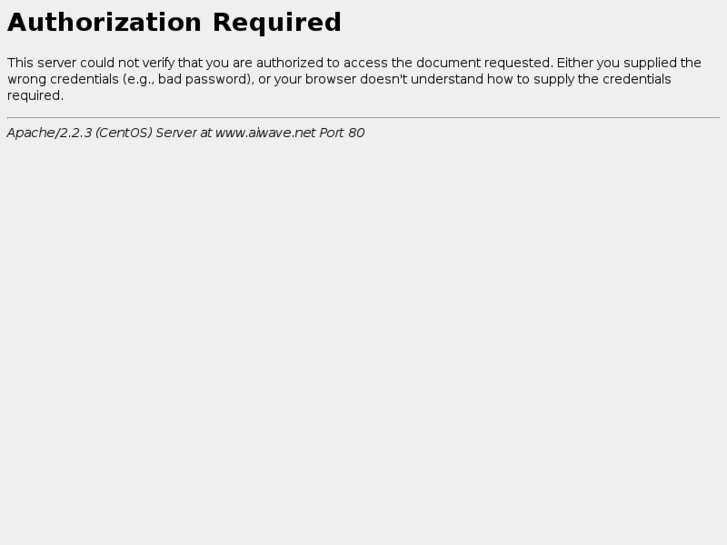Click the Apache/2.2.3 server signature text
Image resolution: width=727 pixels, height=545 pixels.
[186, 133]
